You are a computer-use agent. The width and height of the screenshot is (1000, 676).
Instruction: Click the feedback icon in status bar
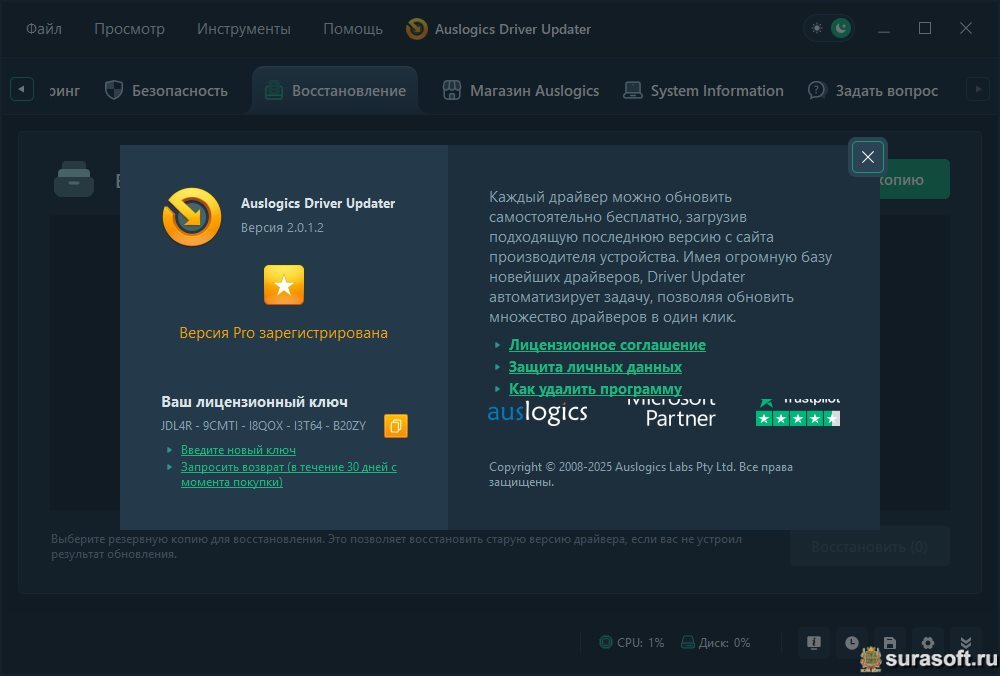coord(813,643)
